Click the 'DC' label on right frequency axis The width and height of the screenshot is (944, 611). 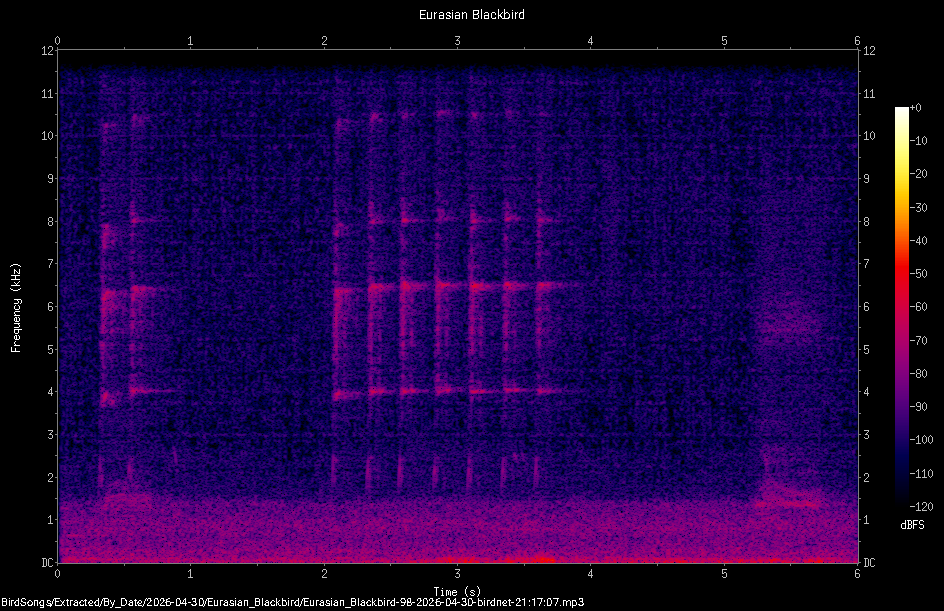(x=869, y=563)
